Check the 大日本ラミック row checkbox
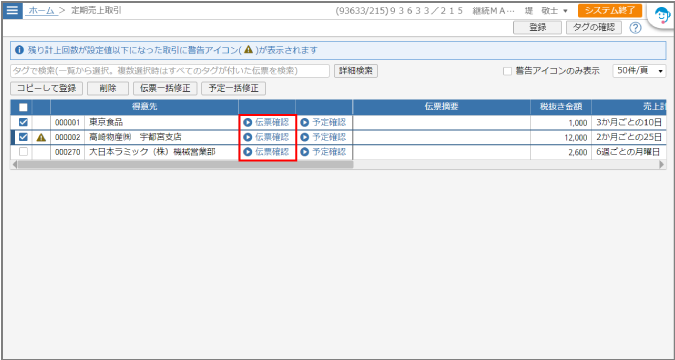The image size is (675, 360). coord(23,152)
